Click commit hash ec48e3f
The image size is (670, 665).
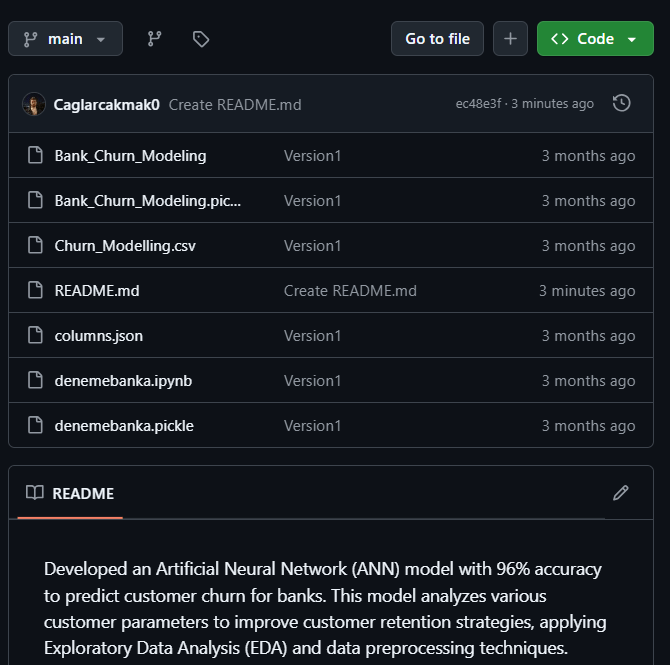click(479, 104)
